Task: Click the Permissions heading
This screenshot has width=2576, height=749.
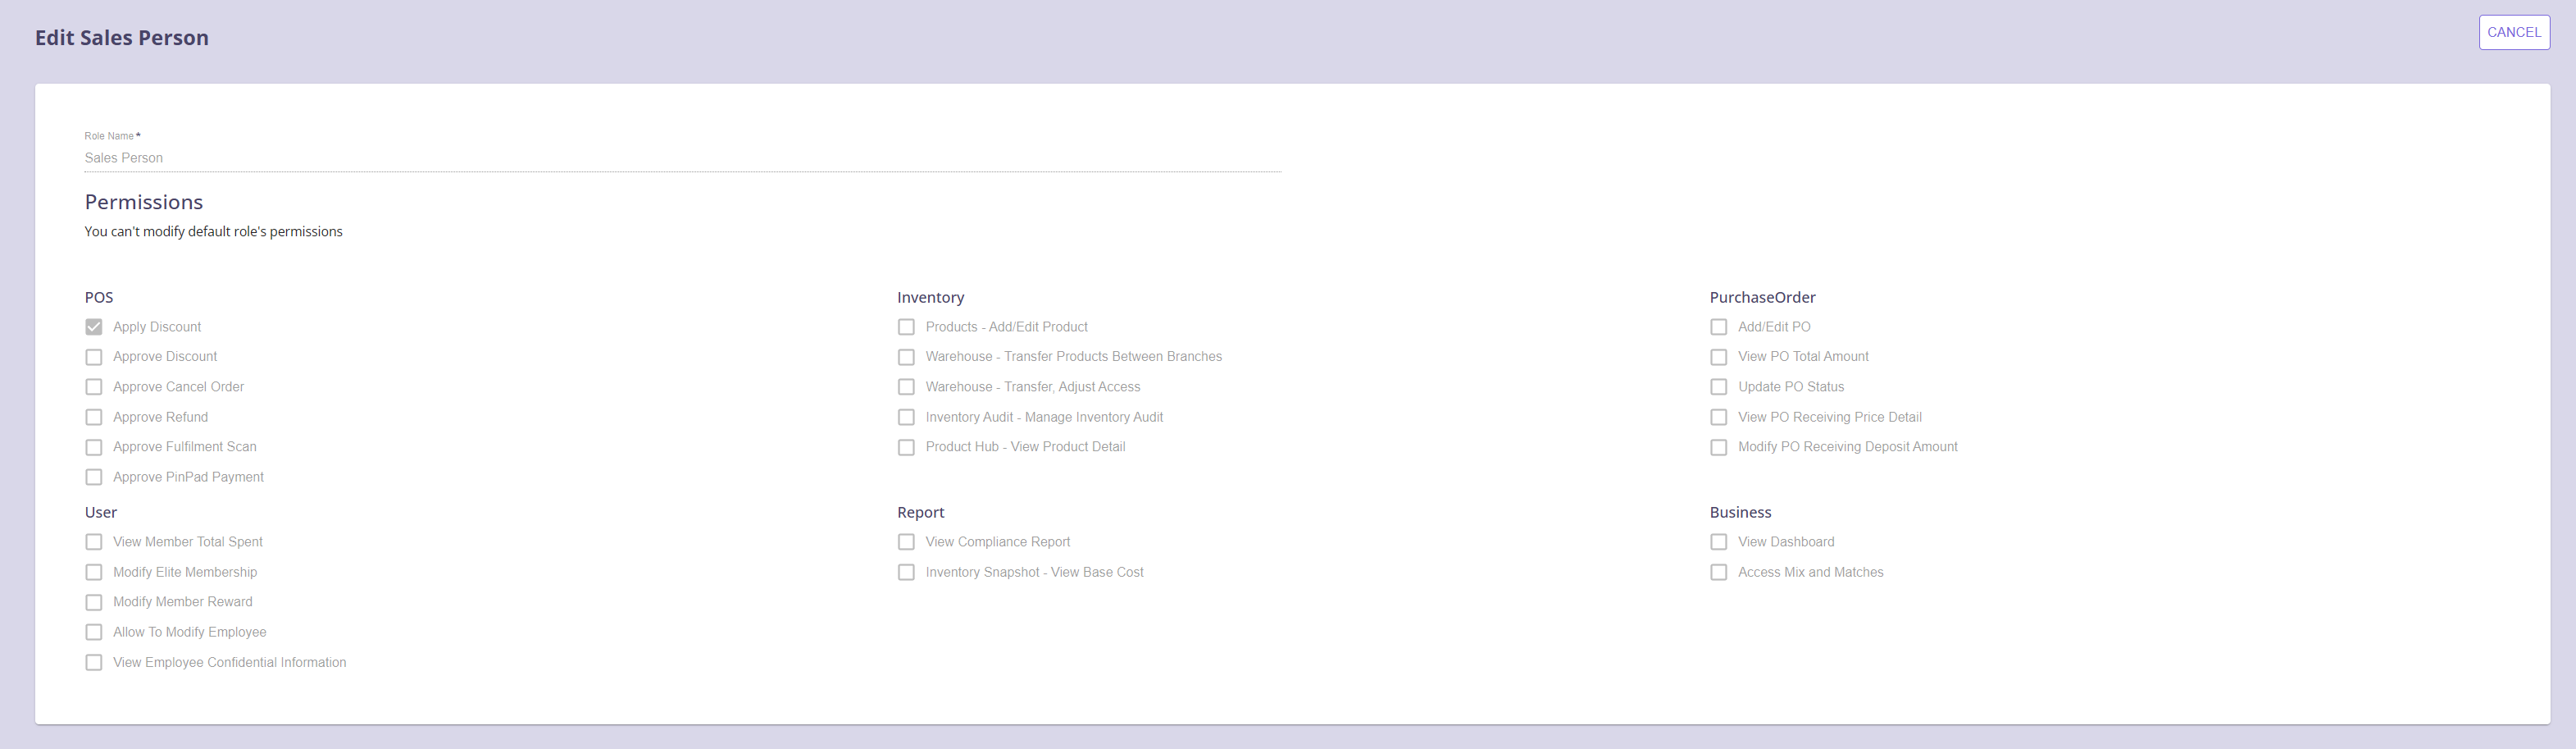Action: tap(144, 202)
